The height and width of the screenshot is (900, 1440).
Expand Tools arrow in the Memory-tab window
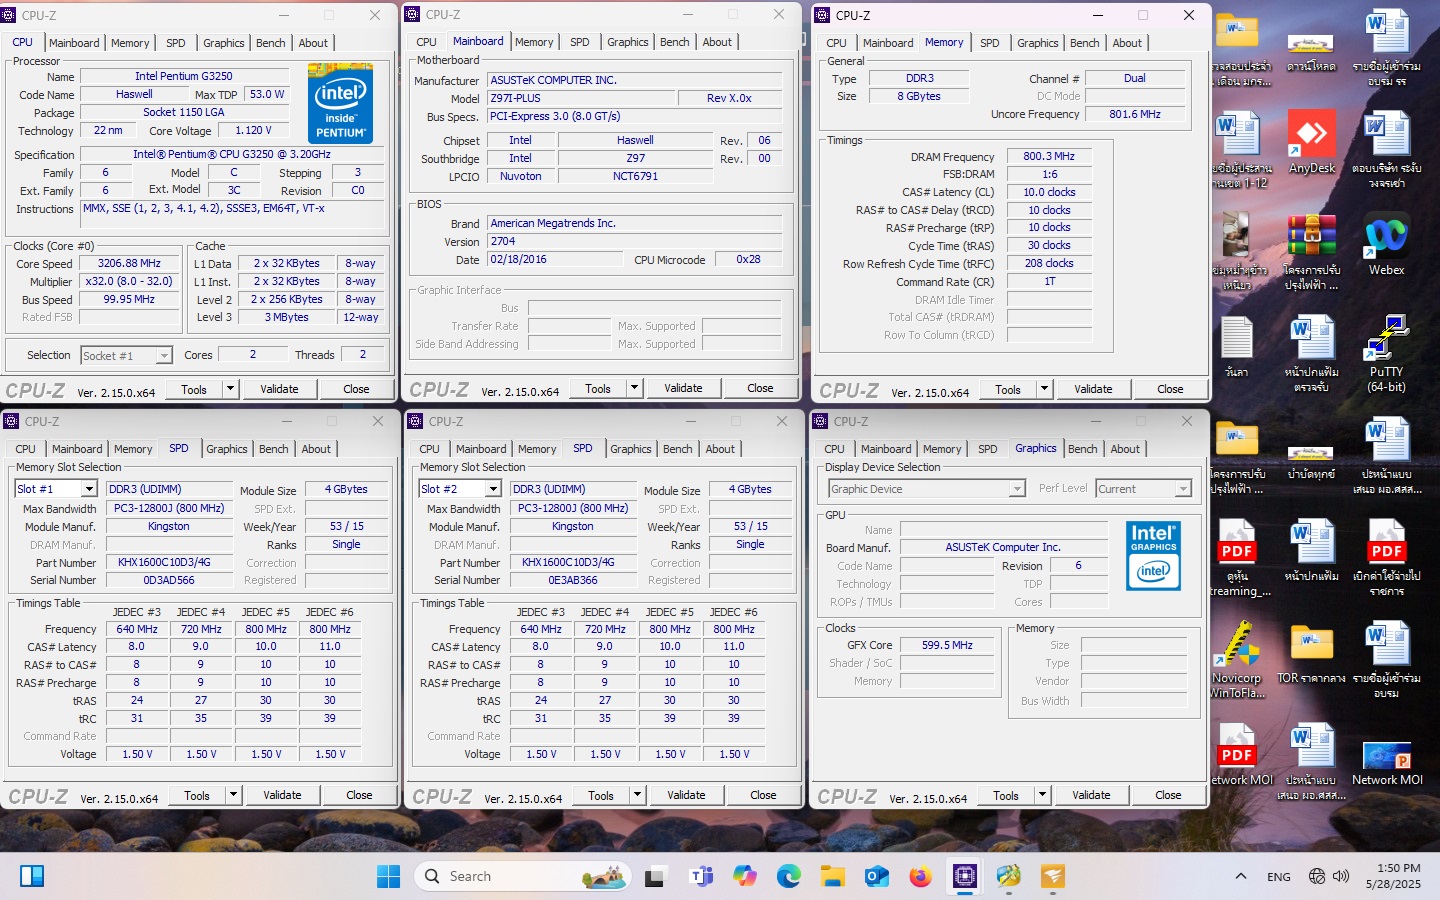[x=1045, y=389]
